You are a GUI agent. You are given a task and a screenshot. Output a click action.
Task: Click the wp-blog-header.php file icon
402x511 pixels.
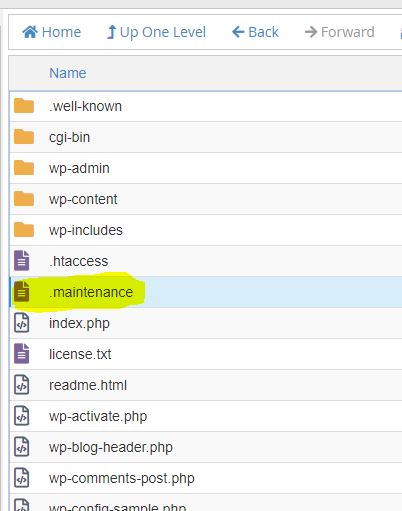click(22, 447)
